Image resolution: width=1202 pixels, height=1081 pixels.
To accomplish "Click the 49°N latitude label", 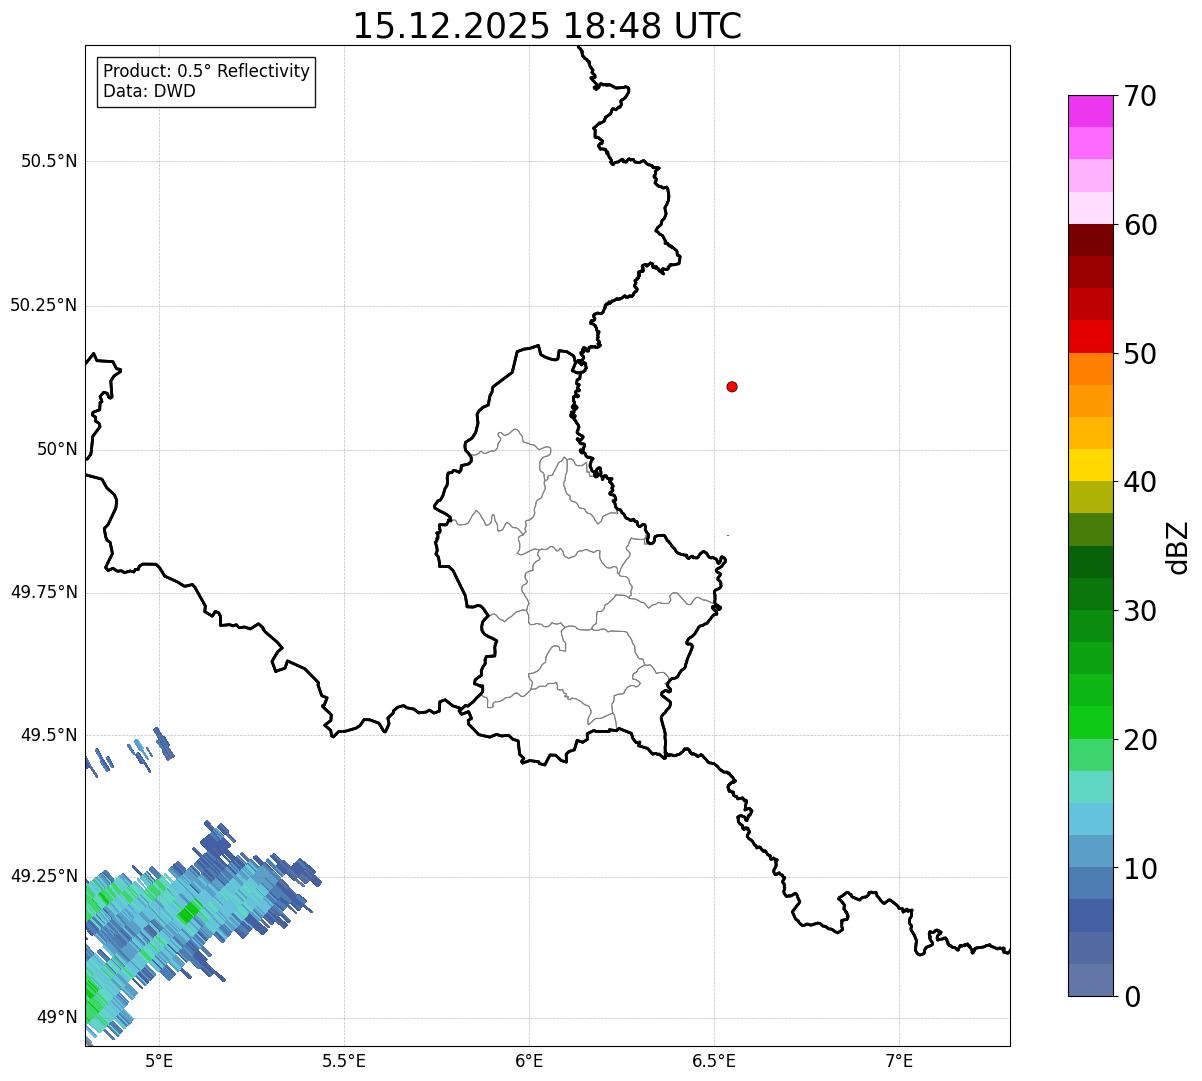I will coord(57,1017).
